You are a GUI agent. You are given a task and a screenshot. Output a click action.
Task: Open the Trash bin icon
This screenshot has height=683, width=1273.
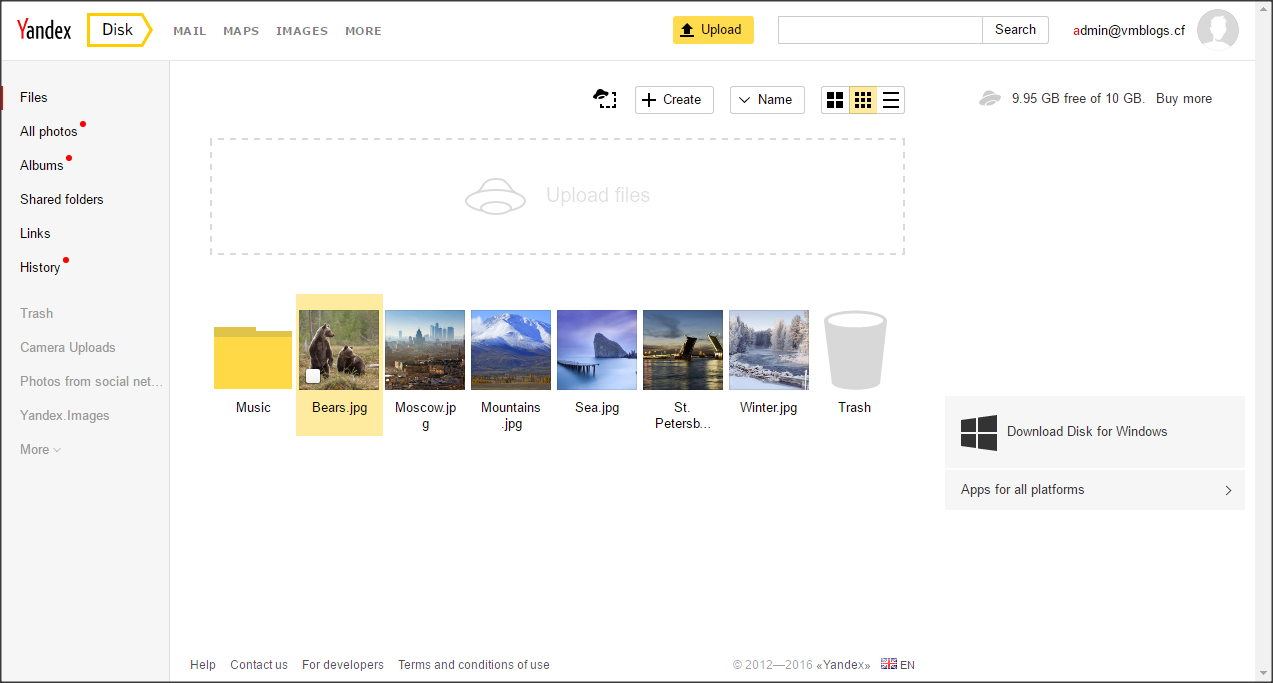pos(854,350)
